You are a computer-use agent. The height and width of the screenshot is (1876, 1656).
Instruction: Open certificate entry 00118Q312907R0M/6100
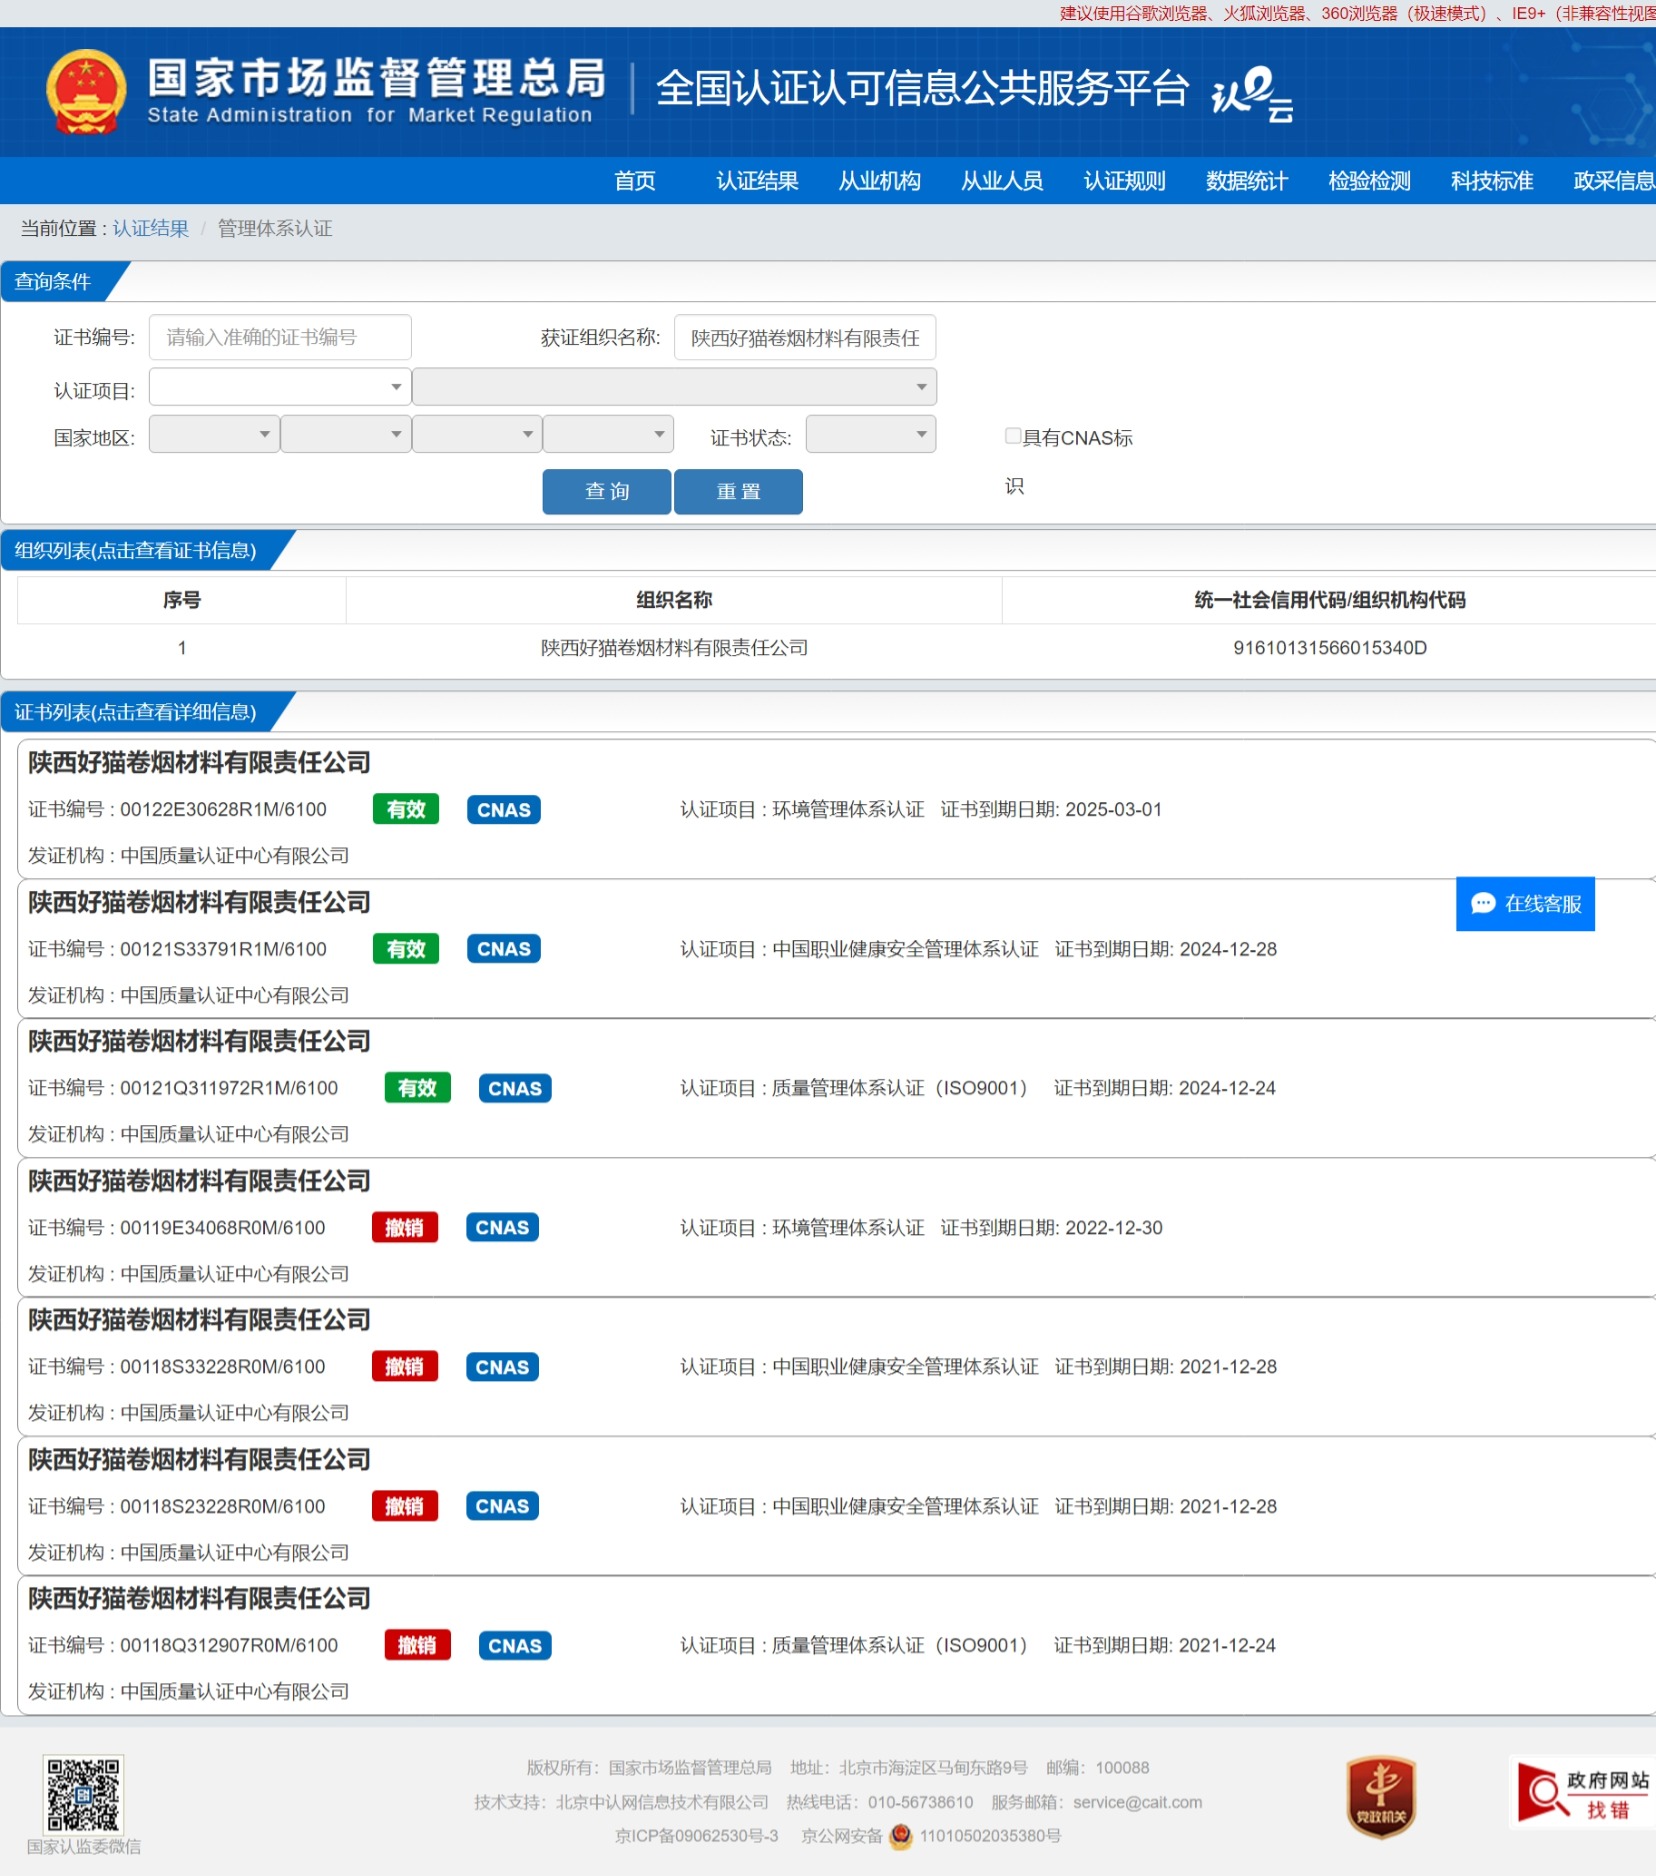pos(836,1645)
